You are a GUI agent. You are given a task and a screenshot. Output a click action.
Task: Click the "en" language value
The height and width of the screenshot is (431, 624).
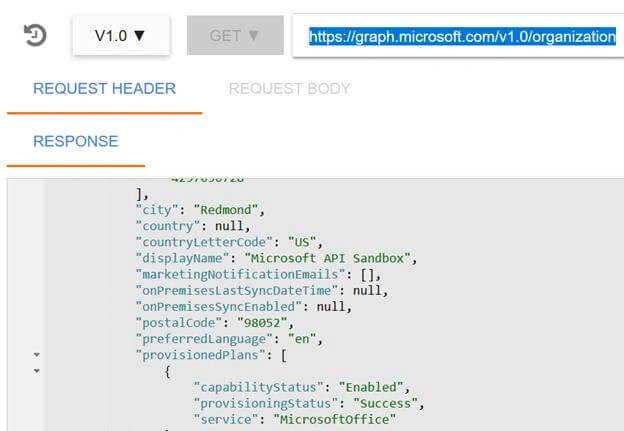pos(302,339)
